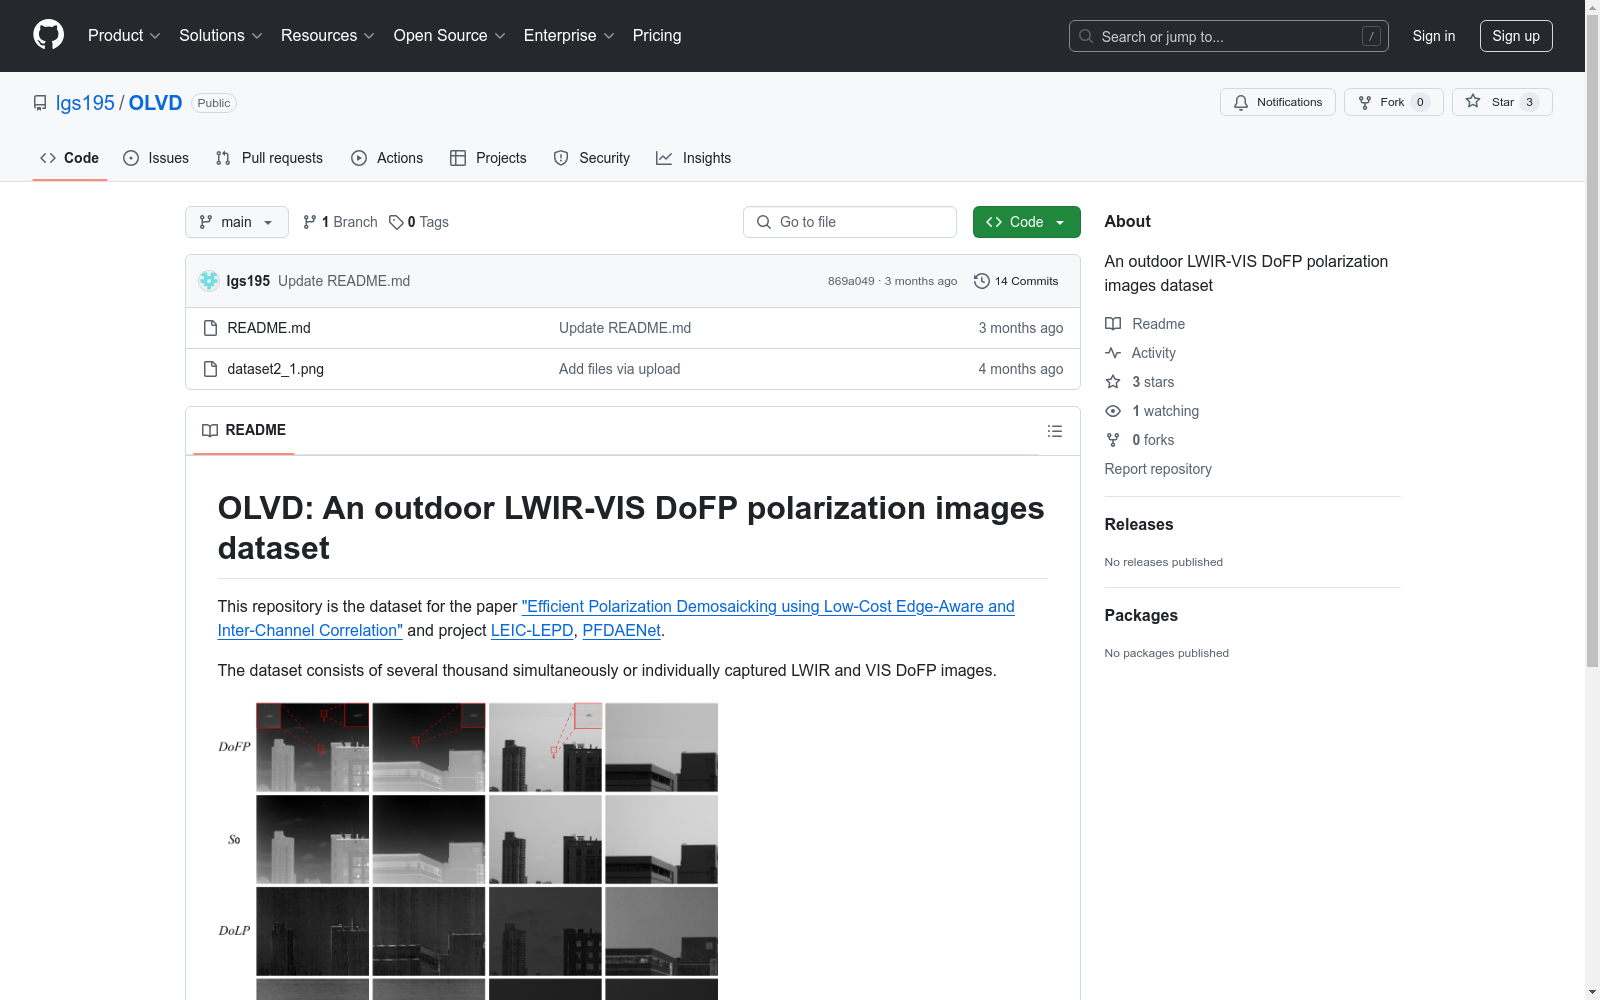
Task: Click the search magnifier icon in header
Action: click(x=1086, y=36)
